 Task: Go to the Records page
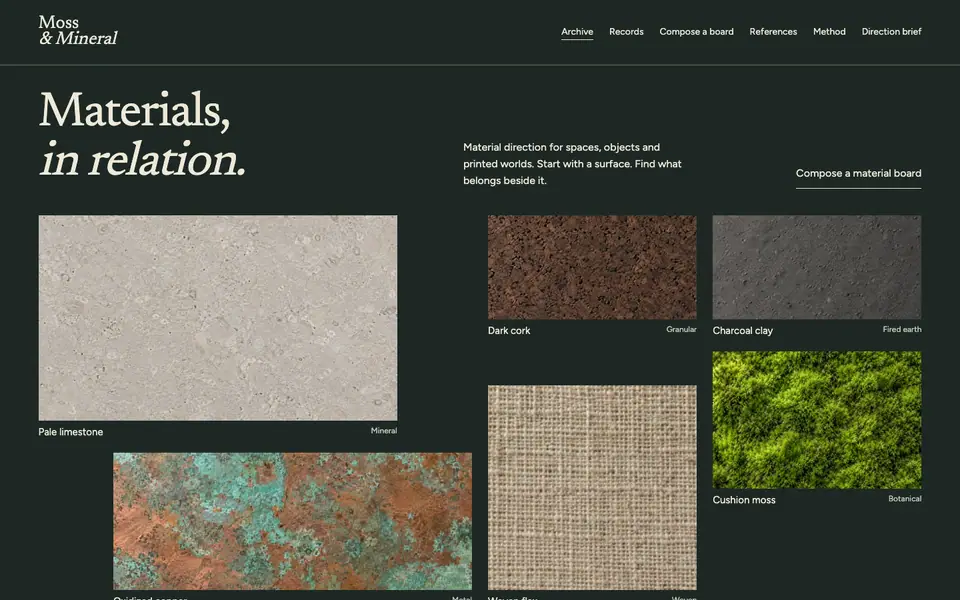click(x=626, y=32)
